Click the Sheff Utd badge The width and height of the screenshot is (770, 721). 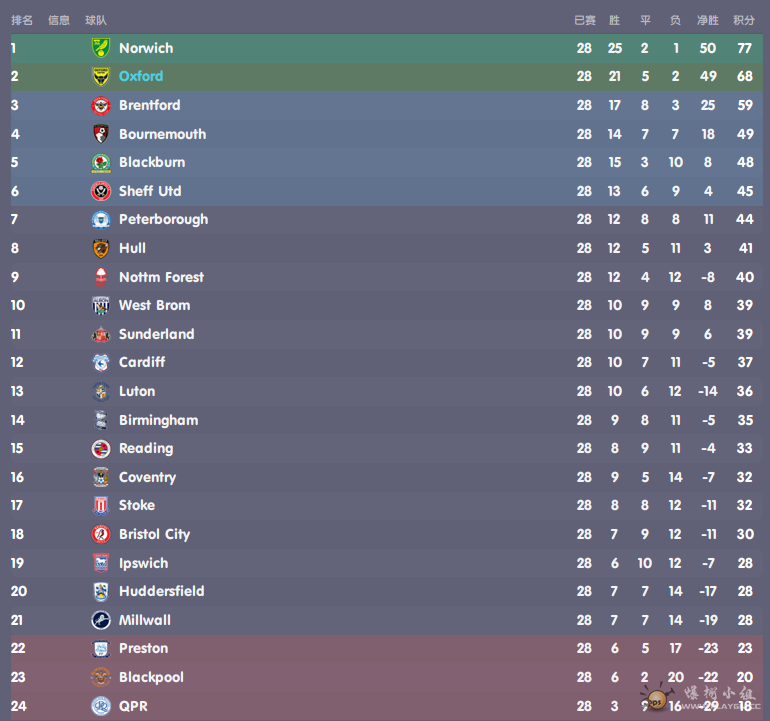pyautogui.click(x=101, y=191)
